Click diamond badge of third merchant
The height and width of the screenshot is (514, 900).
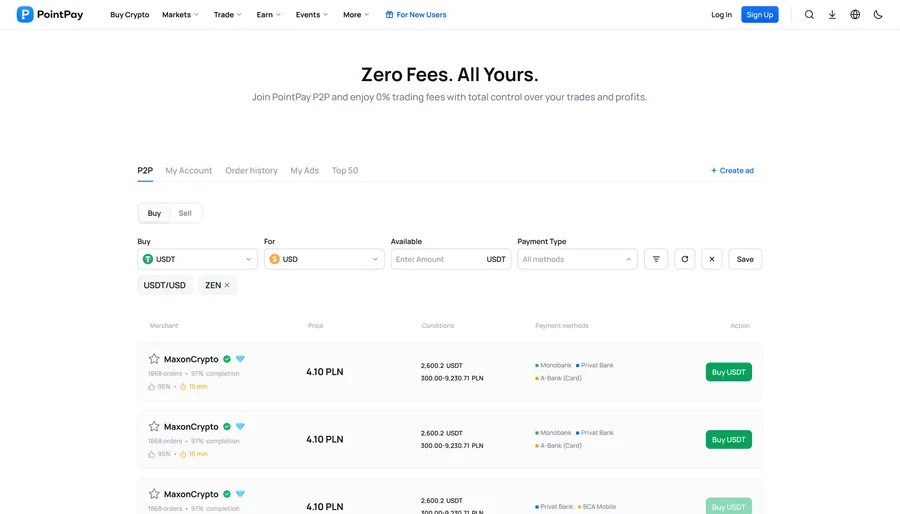pos(240,494)
